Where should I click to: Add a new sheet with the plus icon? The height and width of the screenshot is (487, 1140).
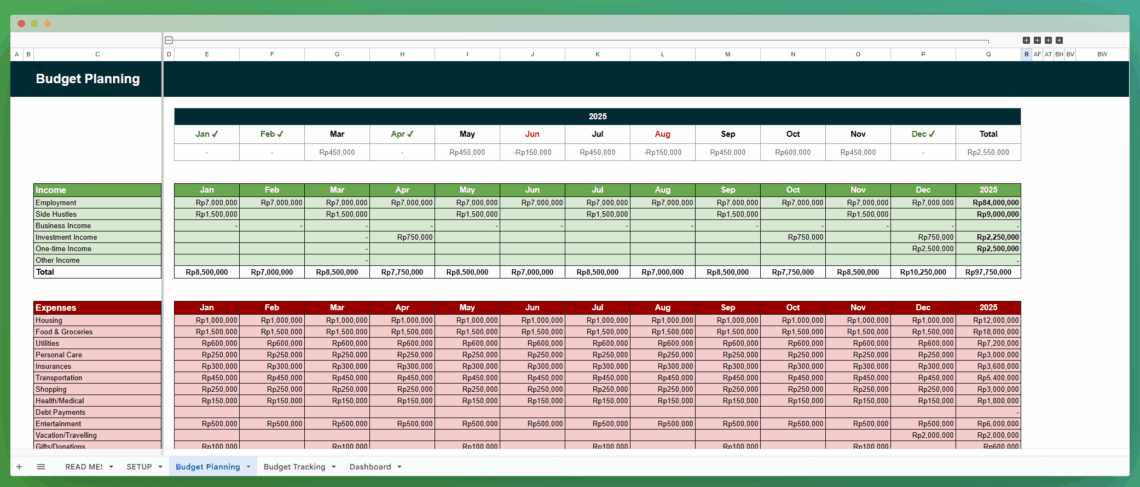pos(19,467)
